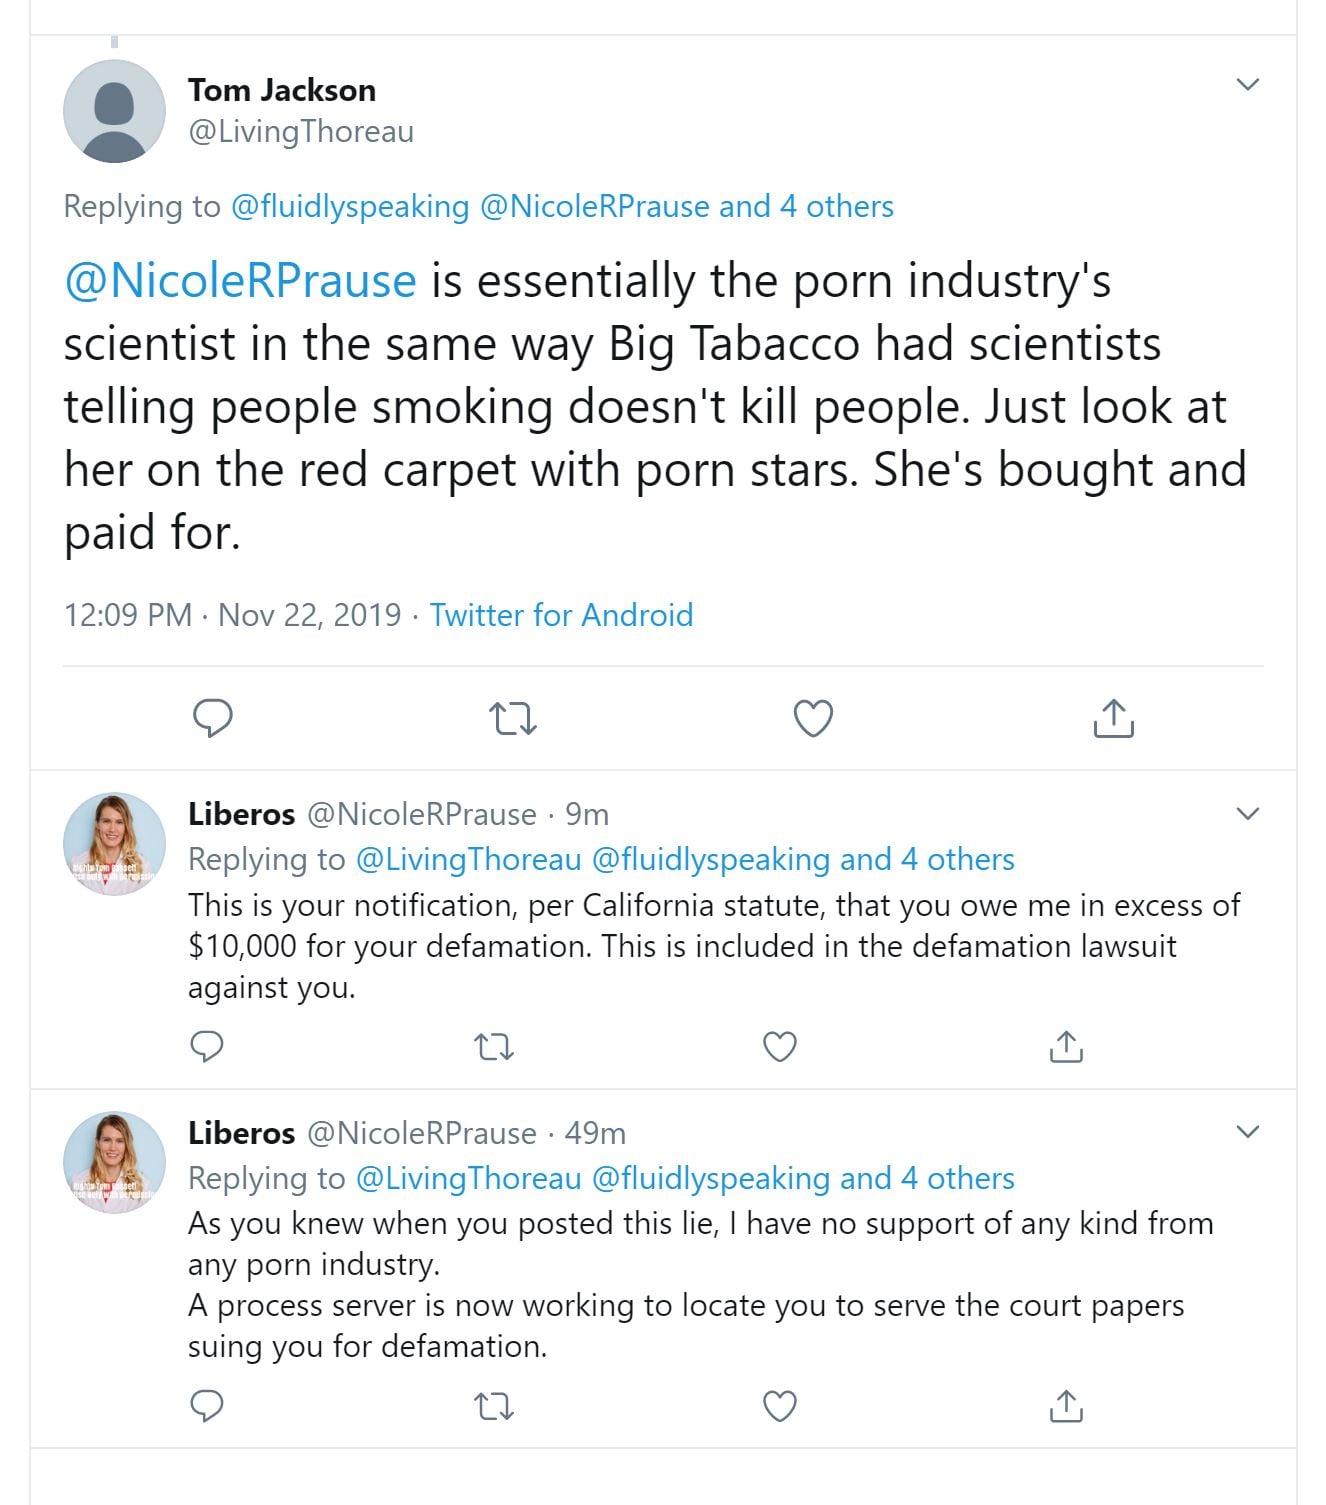Like the 49m Liberos tweet
This screenshot has width=1326, height=1505.
[780, 1406]
